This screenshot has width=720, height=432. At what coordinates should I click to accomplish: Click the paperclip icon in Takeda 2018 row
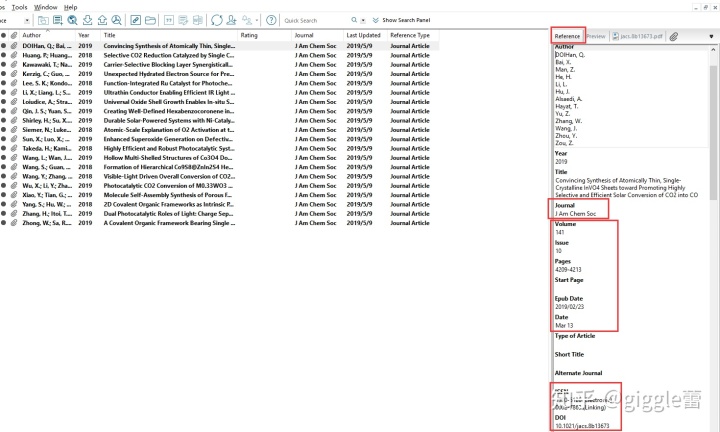14,148
